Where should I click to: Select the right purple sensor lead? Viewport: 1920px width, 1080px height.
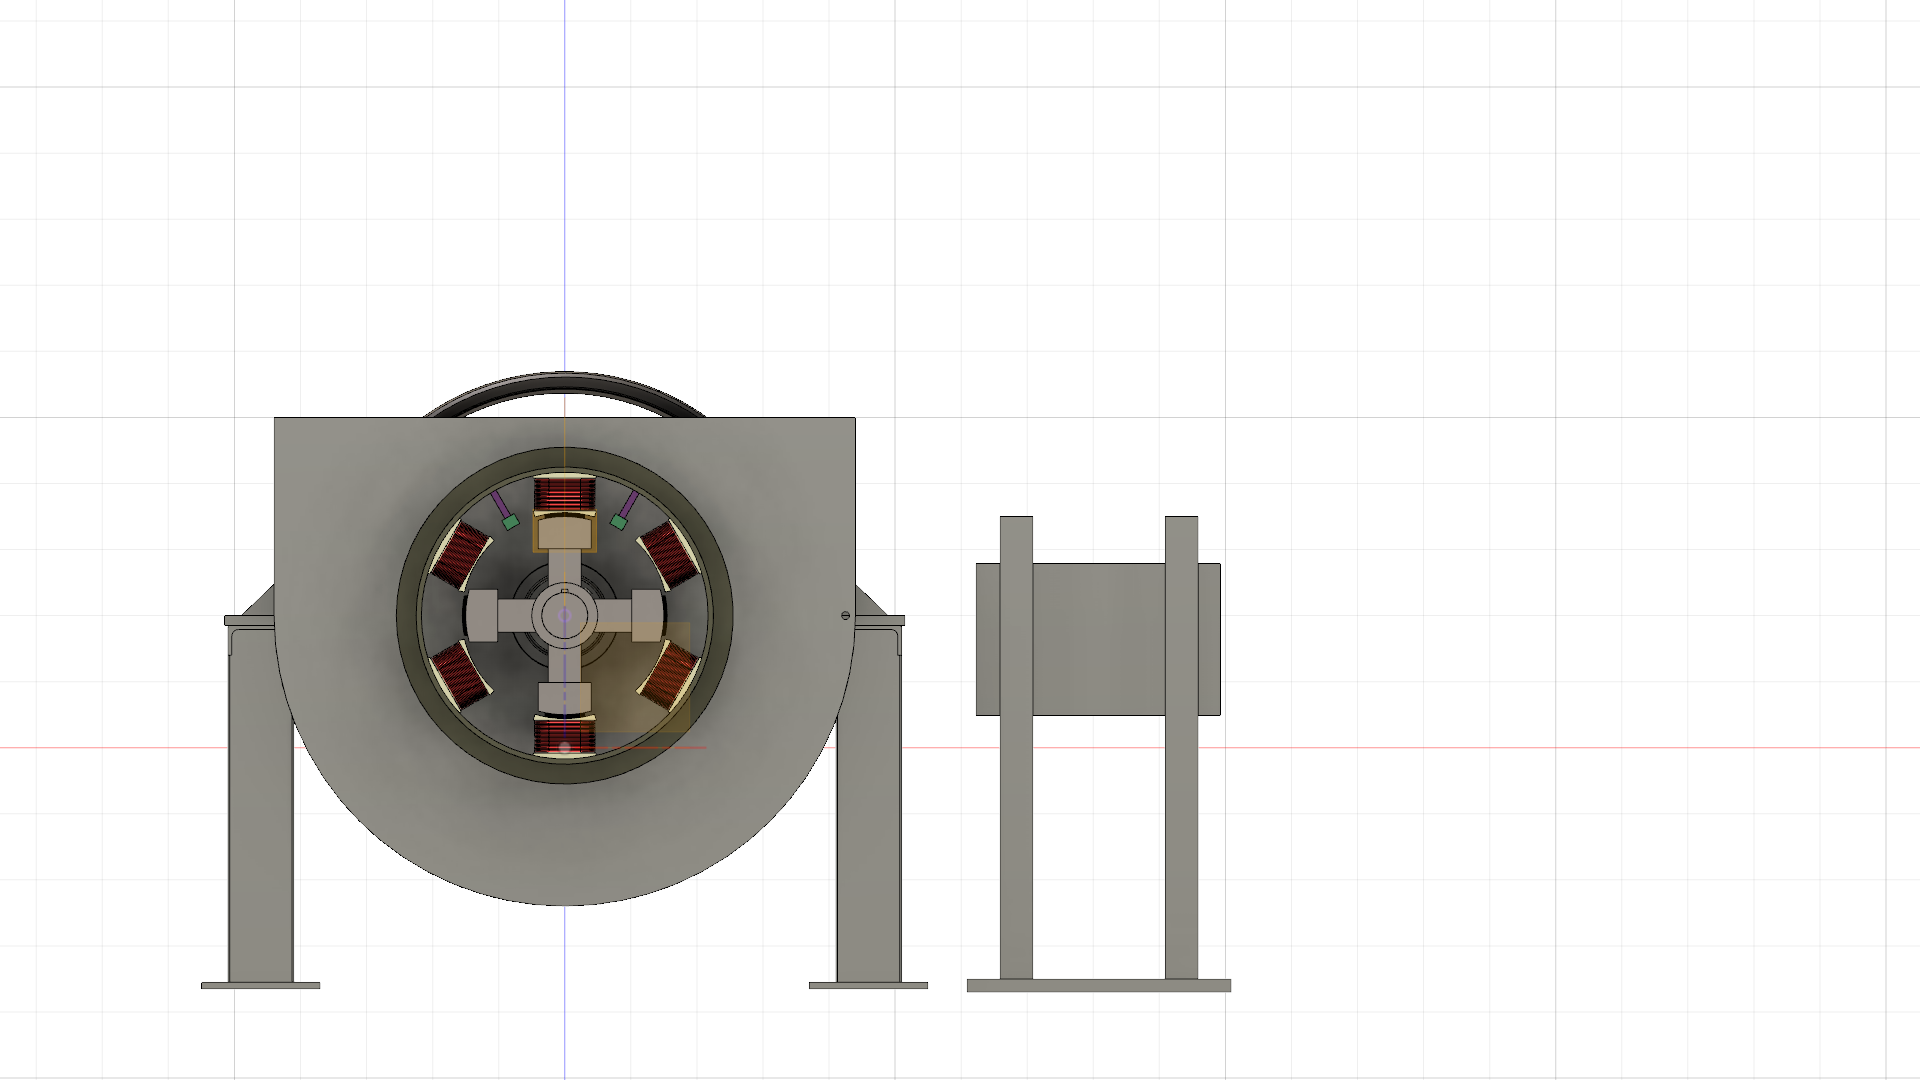tap(629, 503)
